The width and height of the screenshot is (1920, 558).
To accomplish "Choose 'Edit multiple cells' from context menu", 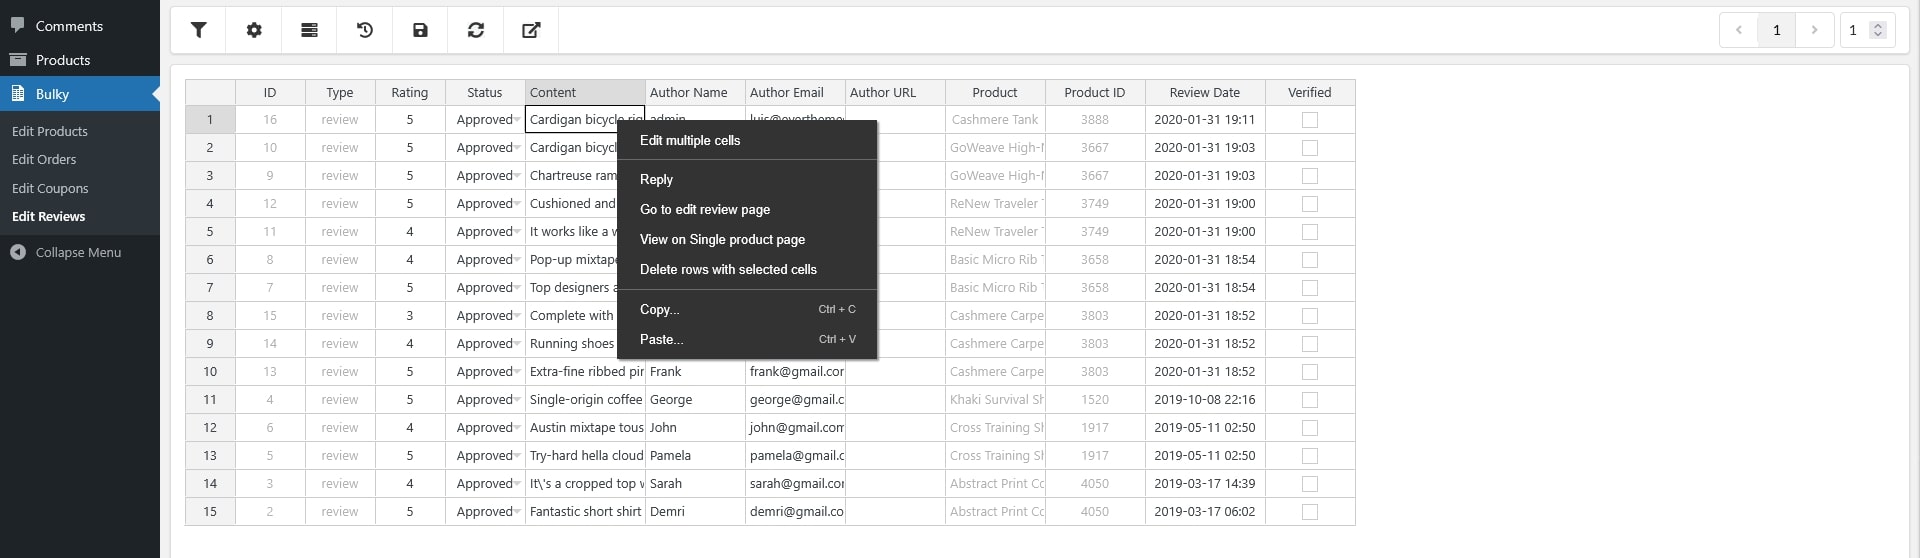I will 690,140.
